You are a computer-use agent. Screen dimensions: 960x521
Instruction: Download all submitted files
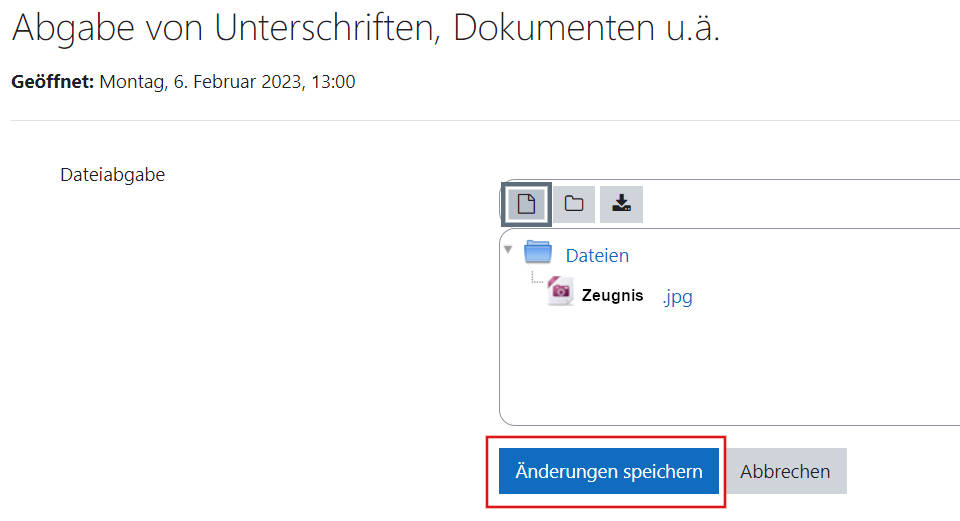(621, 204)
